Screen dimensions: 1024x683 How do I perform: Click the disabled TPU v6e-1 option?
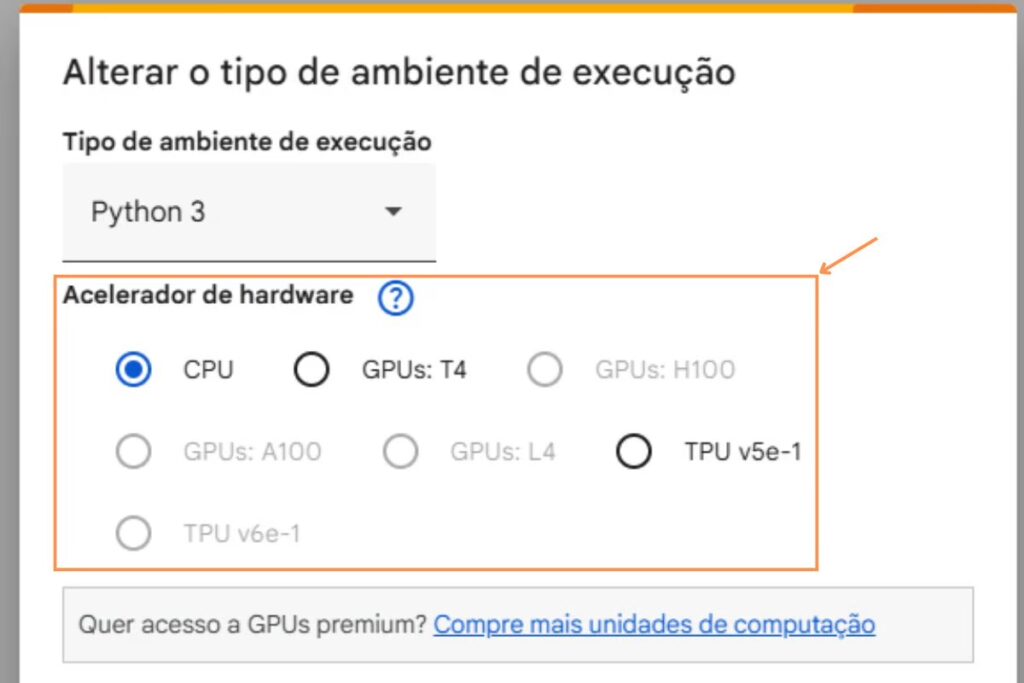pos(133,533)
